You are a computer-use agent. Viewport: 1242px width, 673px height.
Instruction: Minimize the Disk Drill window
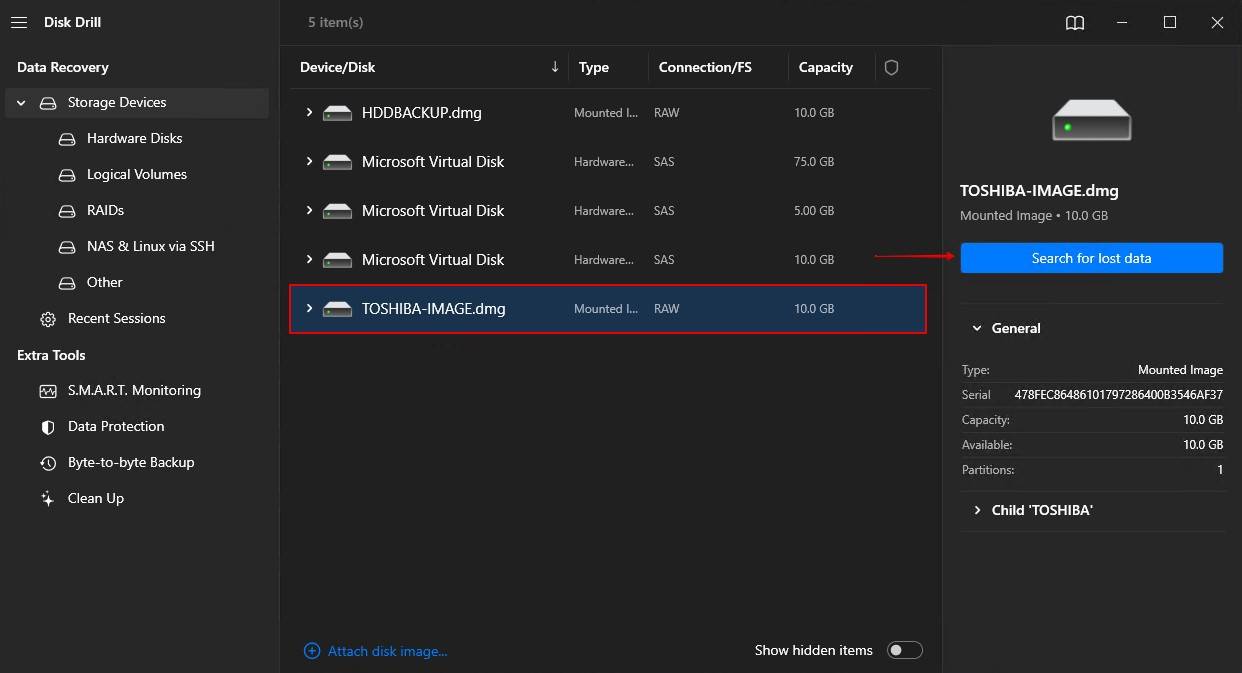click(x=1123, y=22)
